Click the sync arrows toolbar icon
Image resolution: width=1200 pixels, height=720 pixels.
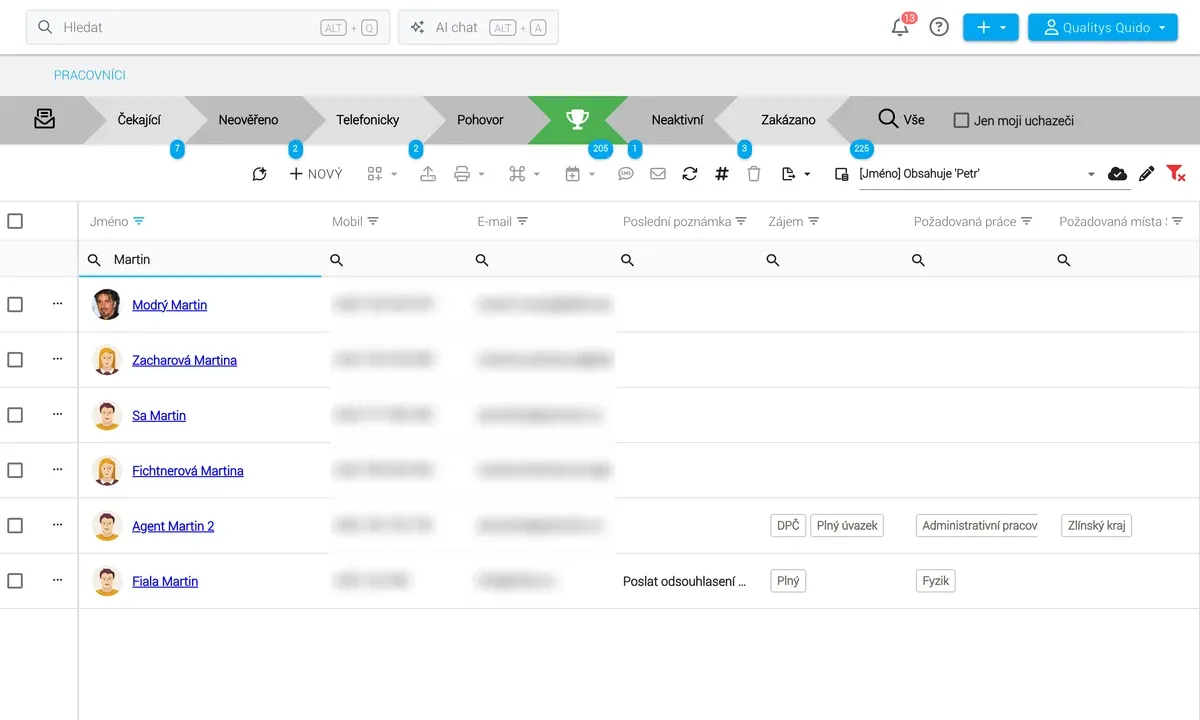point(690,174)
